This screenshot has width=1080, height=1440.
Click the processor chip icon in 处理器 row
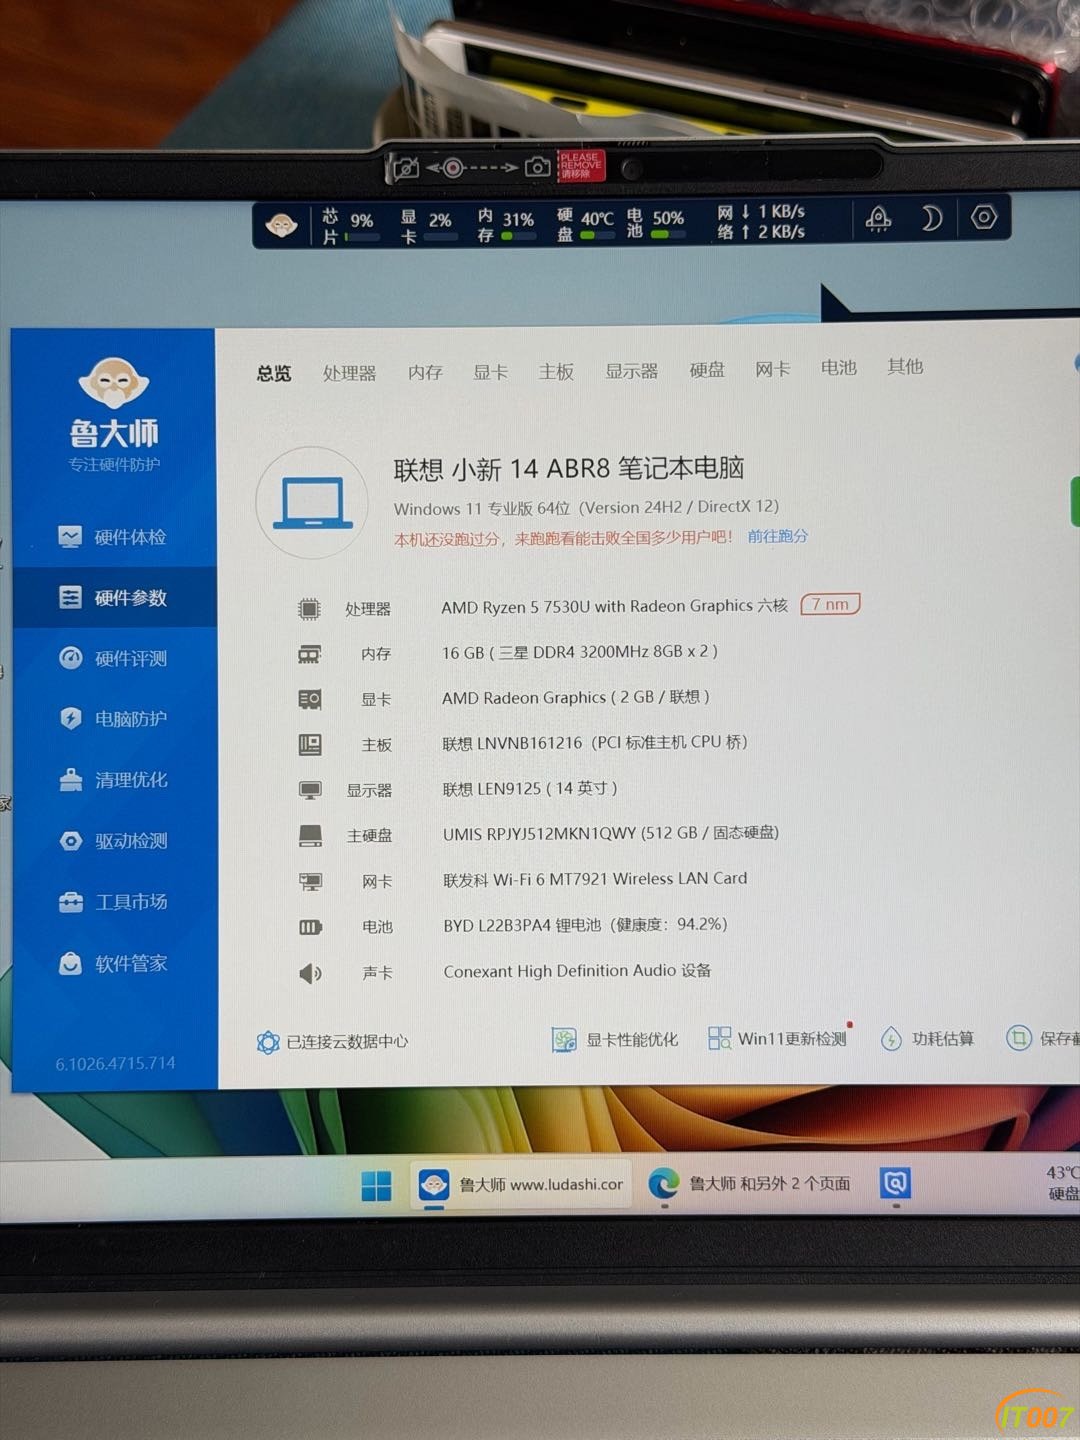coord(309,608)
